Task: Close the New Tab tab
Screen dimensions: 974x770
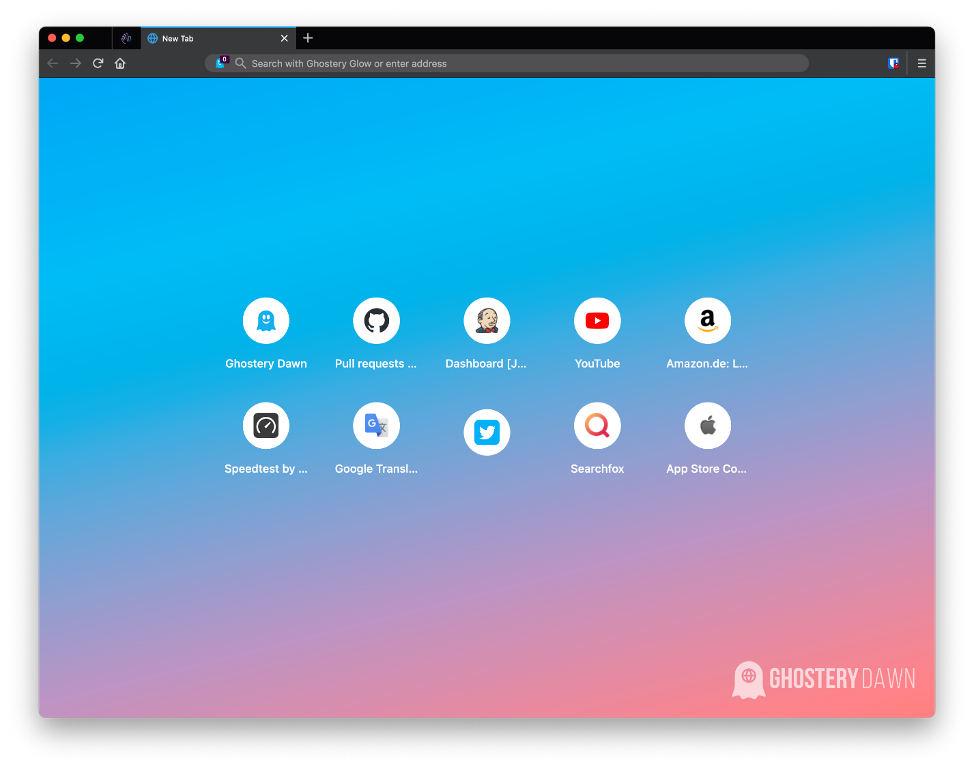Action: coord(284,38)
